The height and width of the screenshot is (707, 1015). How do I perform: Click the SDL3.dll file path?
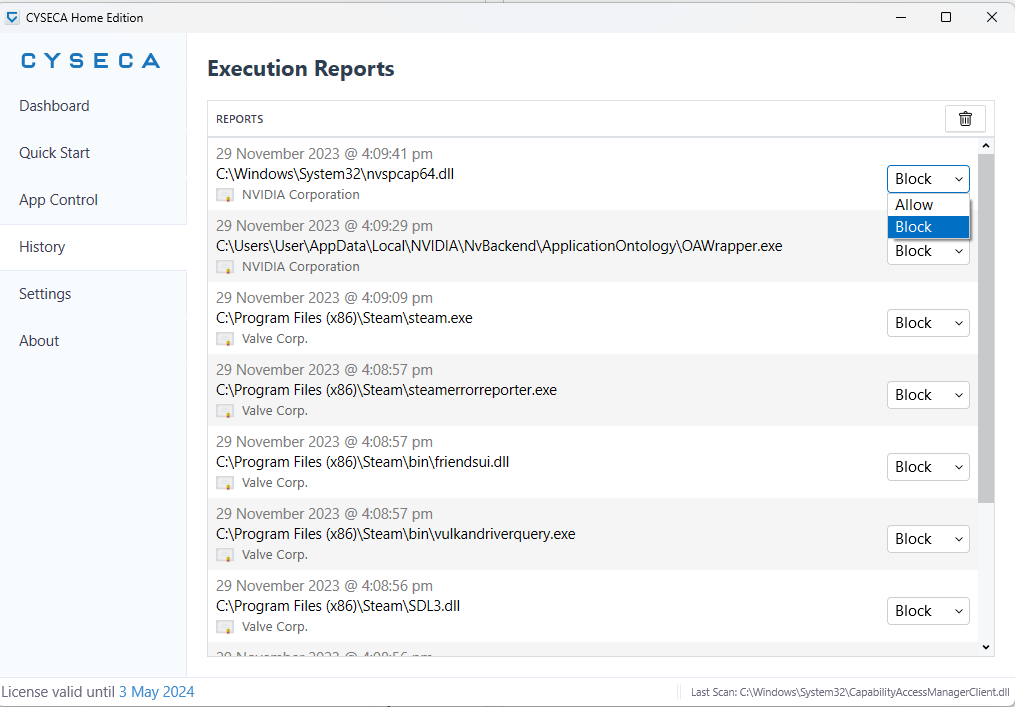point(338,606)
